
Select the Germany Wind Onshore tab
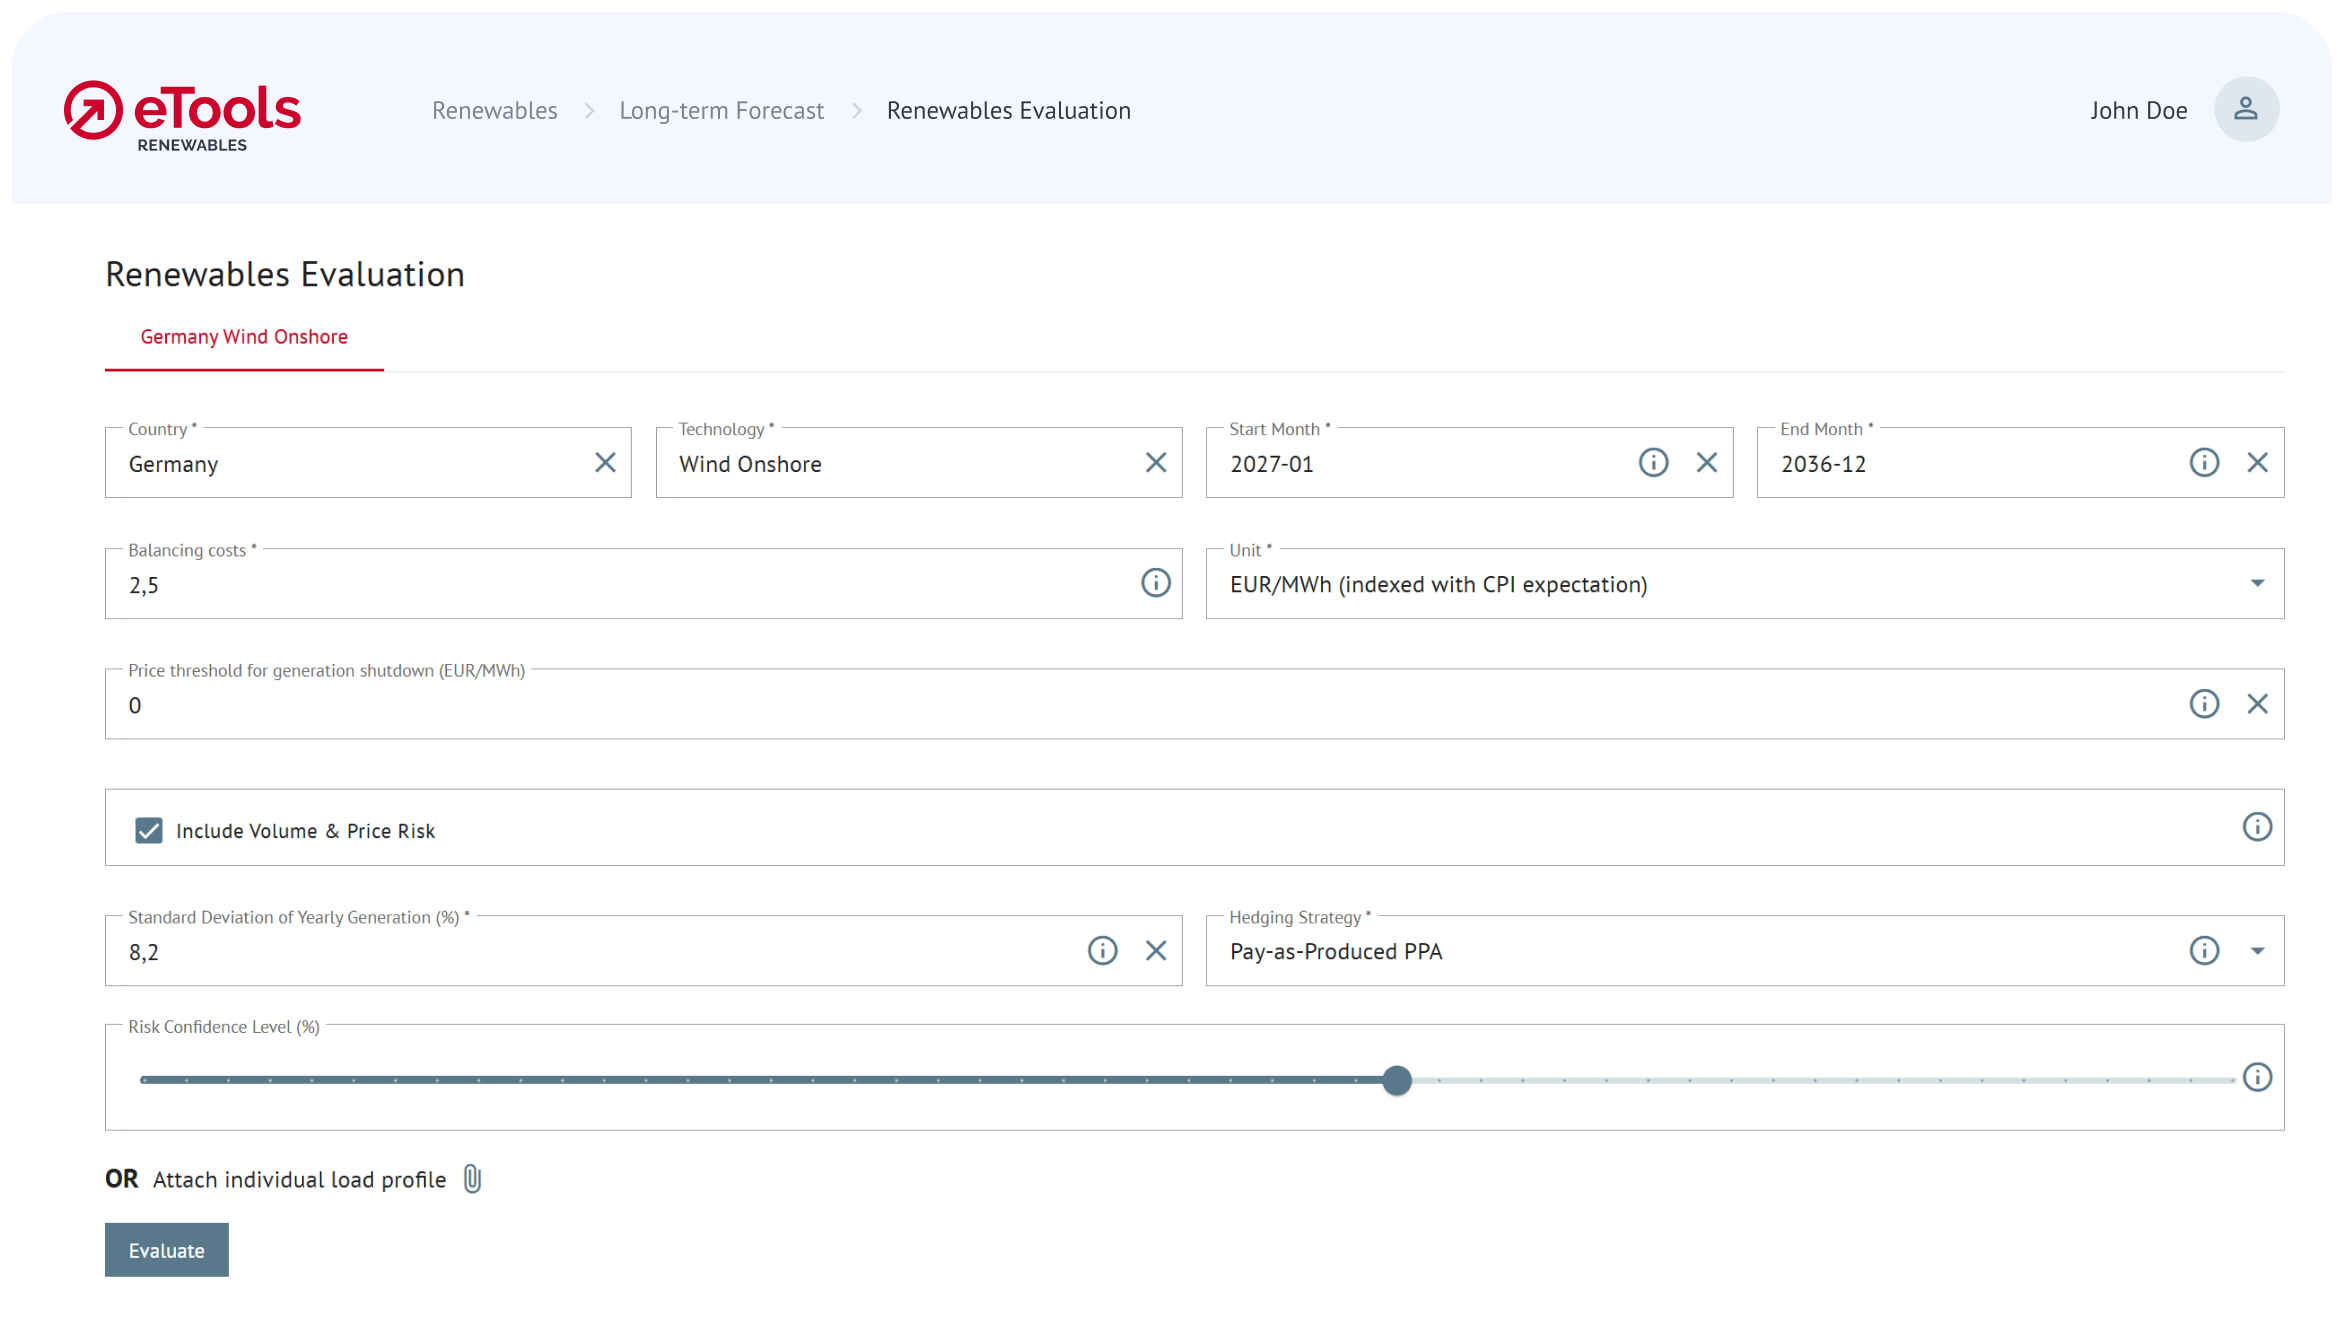click(243, 337)
